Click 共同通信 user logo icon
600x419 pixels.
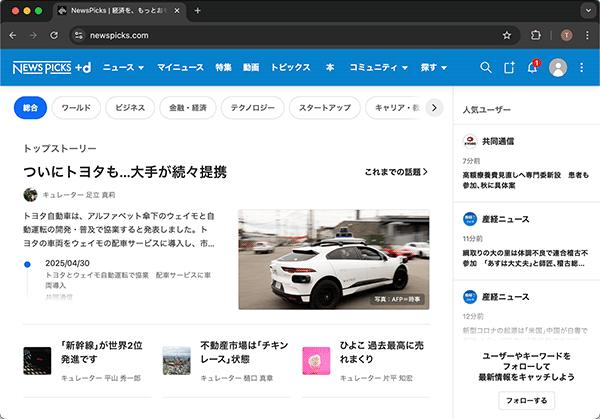coord(470,141)
